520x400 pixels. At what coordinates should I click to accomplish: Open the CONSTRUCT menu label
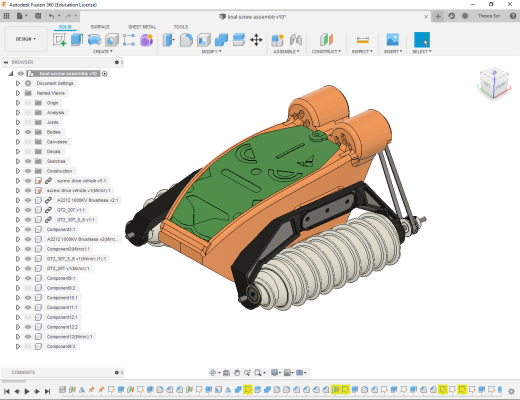coord(326,52)
